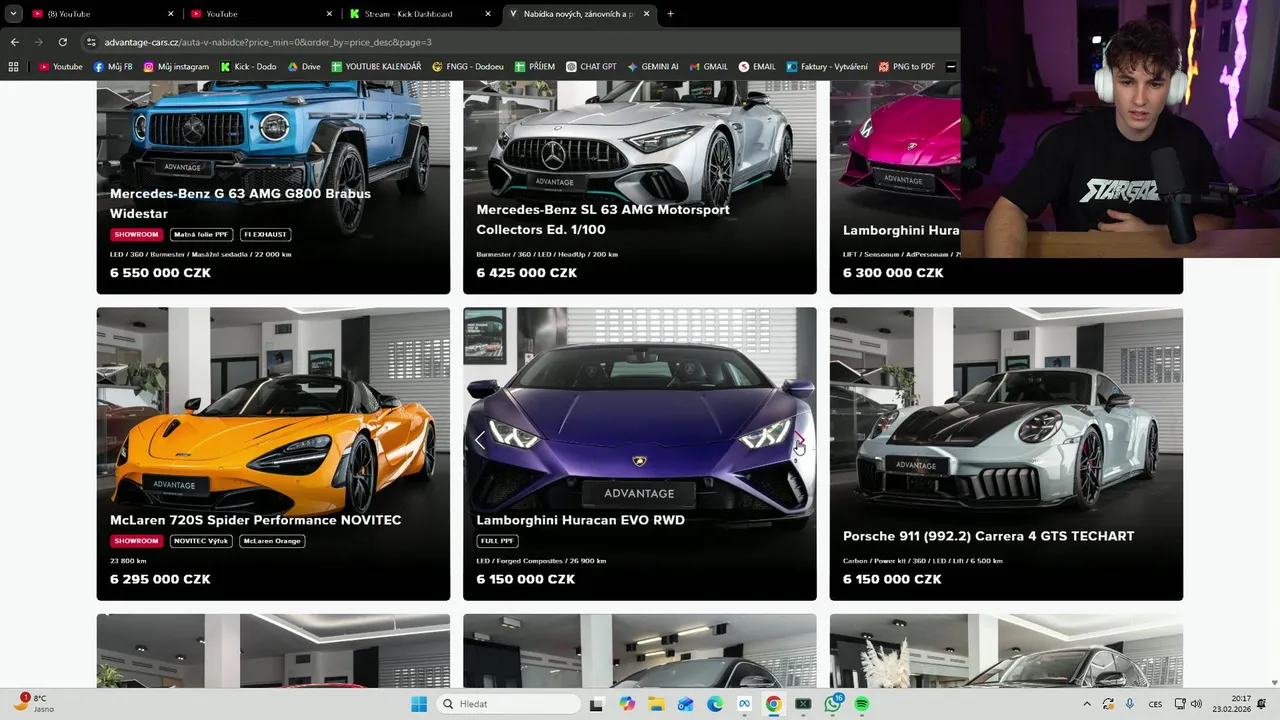This screenshot has height=720, width=1280.
Task: Open weather widget showing 8°C Jasno
Action: click(x=35, y=703)
